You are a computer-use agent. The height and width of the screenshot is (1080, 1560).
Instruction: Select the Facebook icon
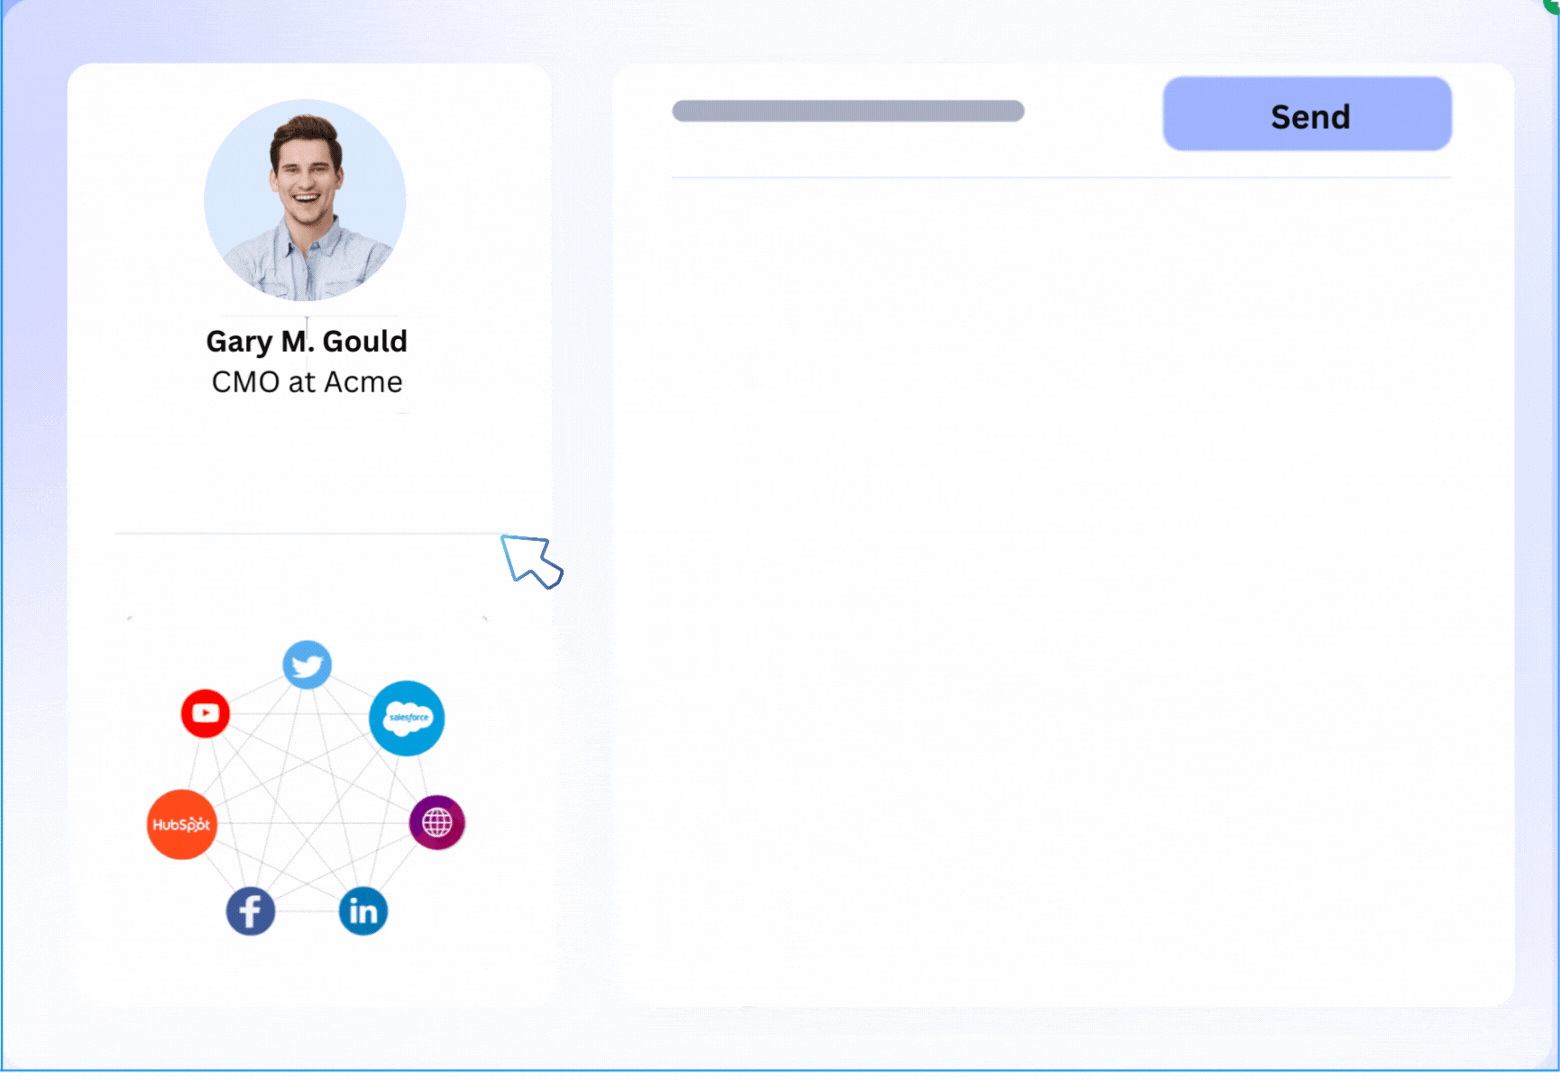coord(250,911)
